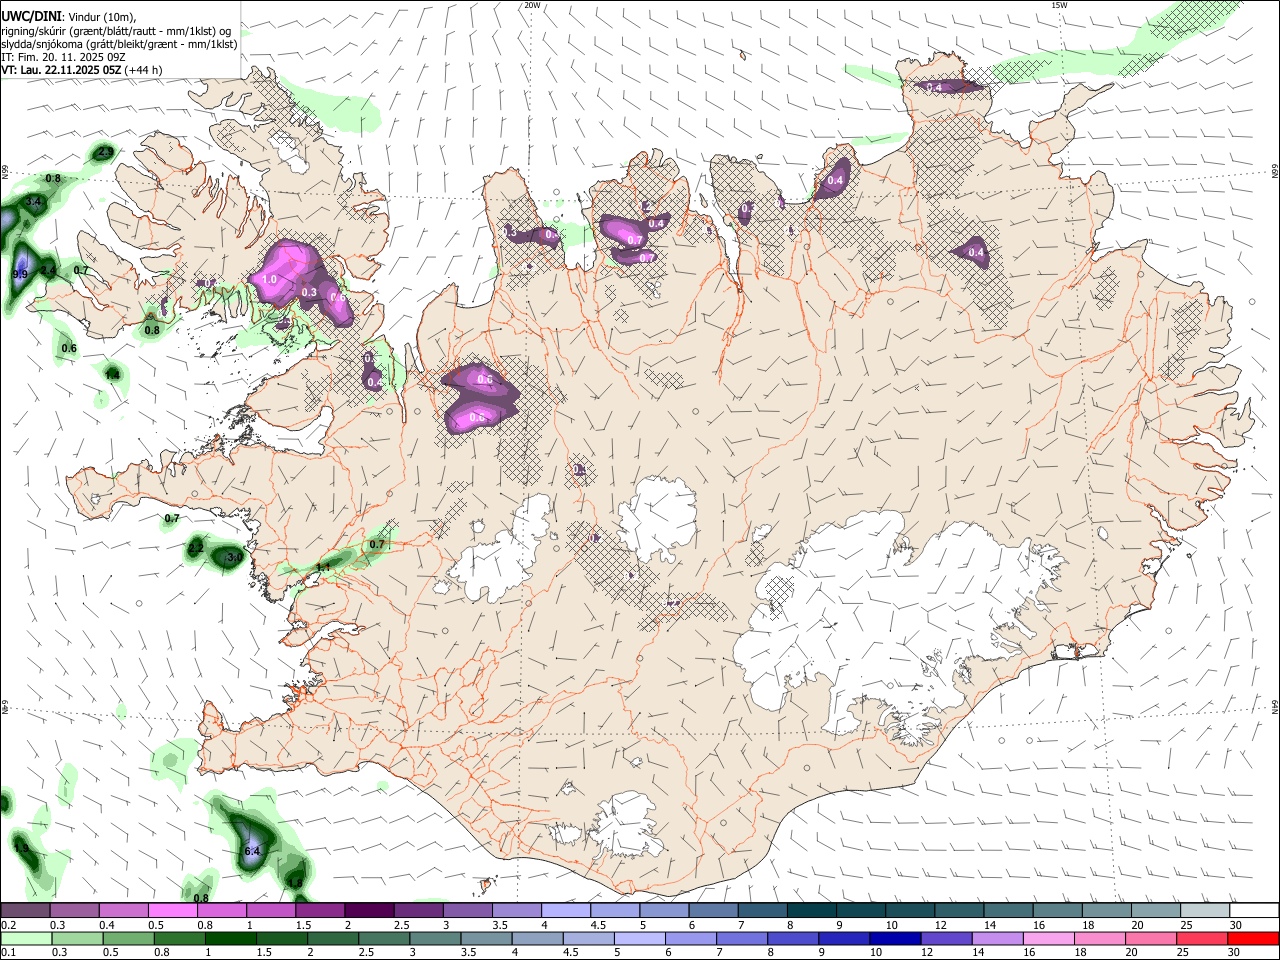The height and width of the screenshot is (960, 1280).
Task: Click the 1.8 rain value label
Action: [x=294, y=883]
